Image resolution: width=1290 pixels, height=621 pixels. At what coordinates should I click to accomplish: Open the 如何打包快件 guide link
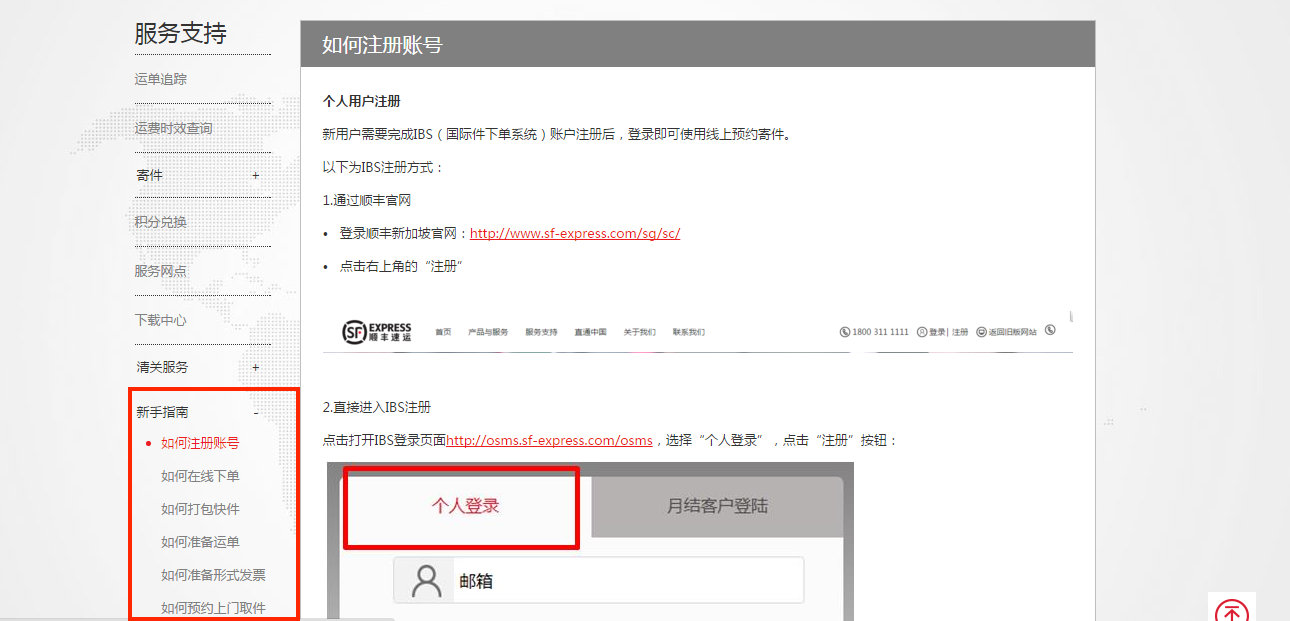click(x=200, y=509)
